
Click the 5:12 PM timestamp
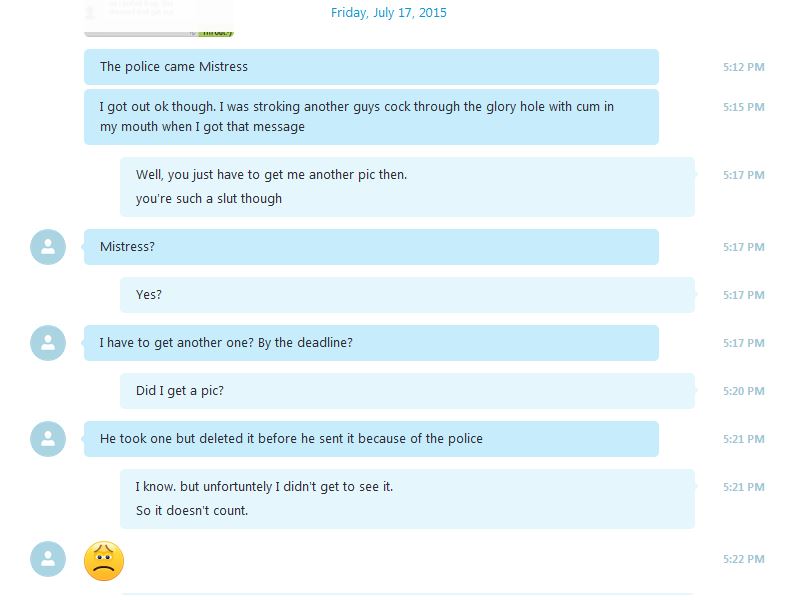tap(744, 67)
